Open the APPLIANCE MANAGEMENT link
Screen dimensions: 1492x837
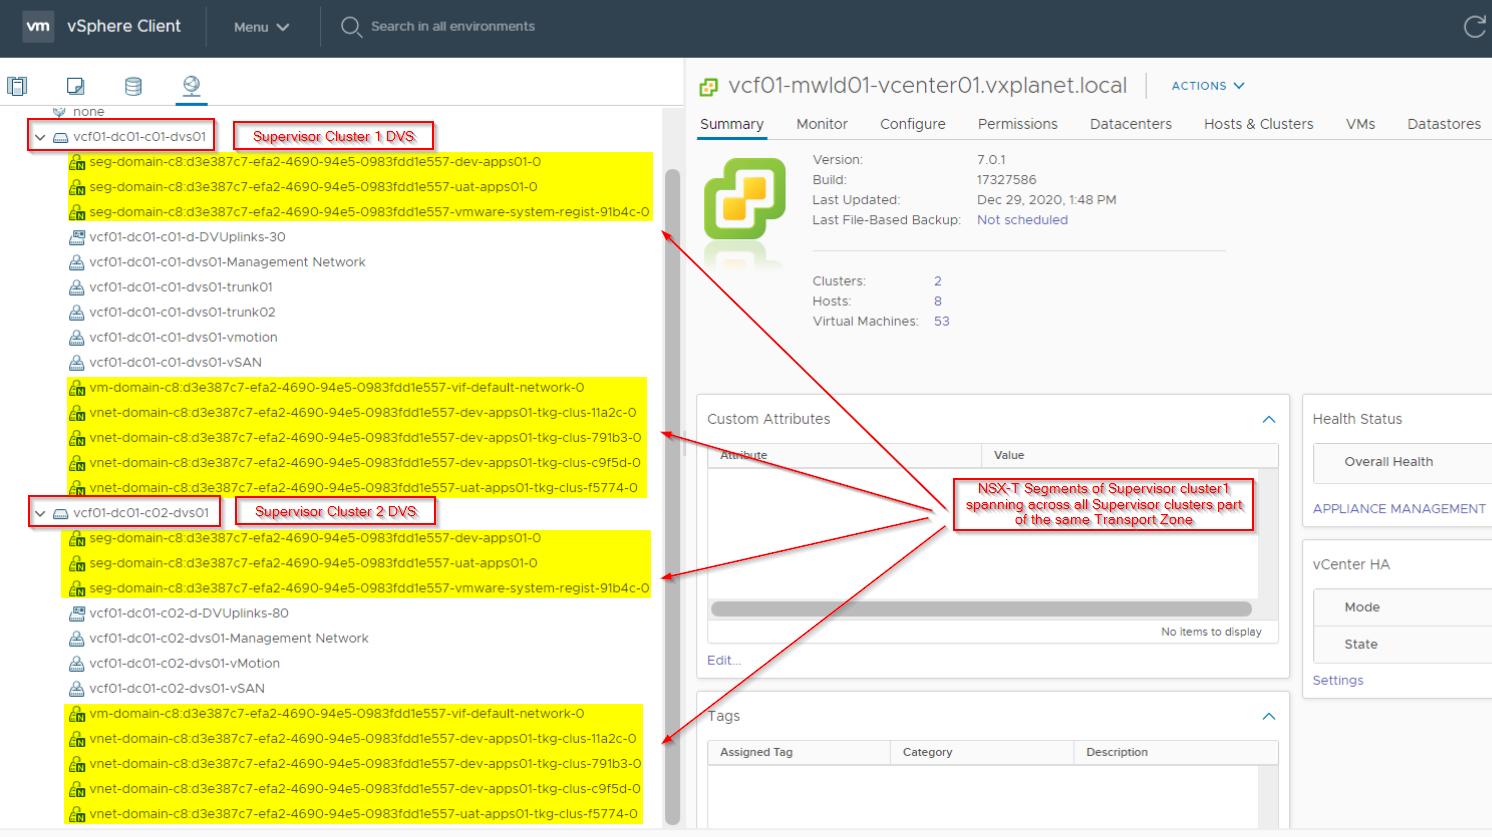[x=1399, y=509]
